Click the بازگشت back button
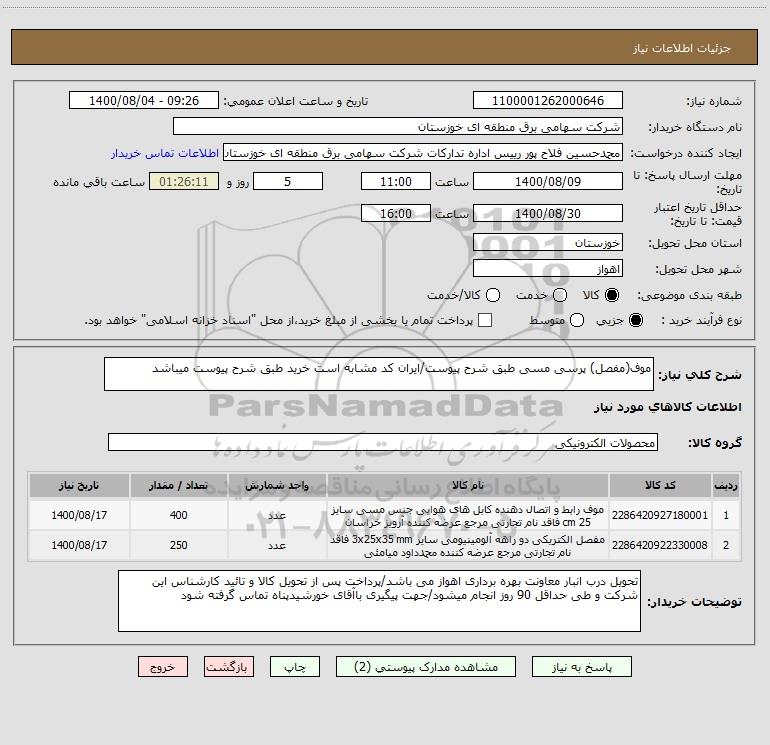 [x=229, y=667]
